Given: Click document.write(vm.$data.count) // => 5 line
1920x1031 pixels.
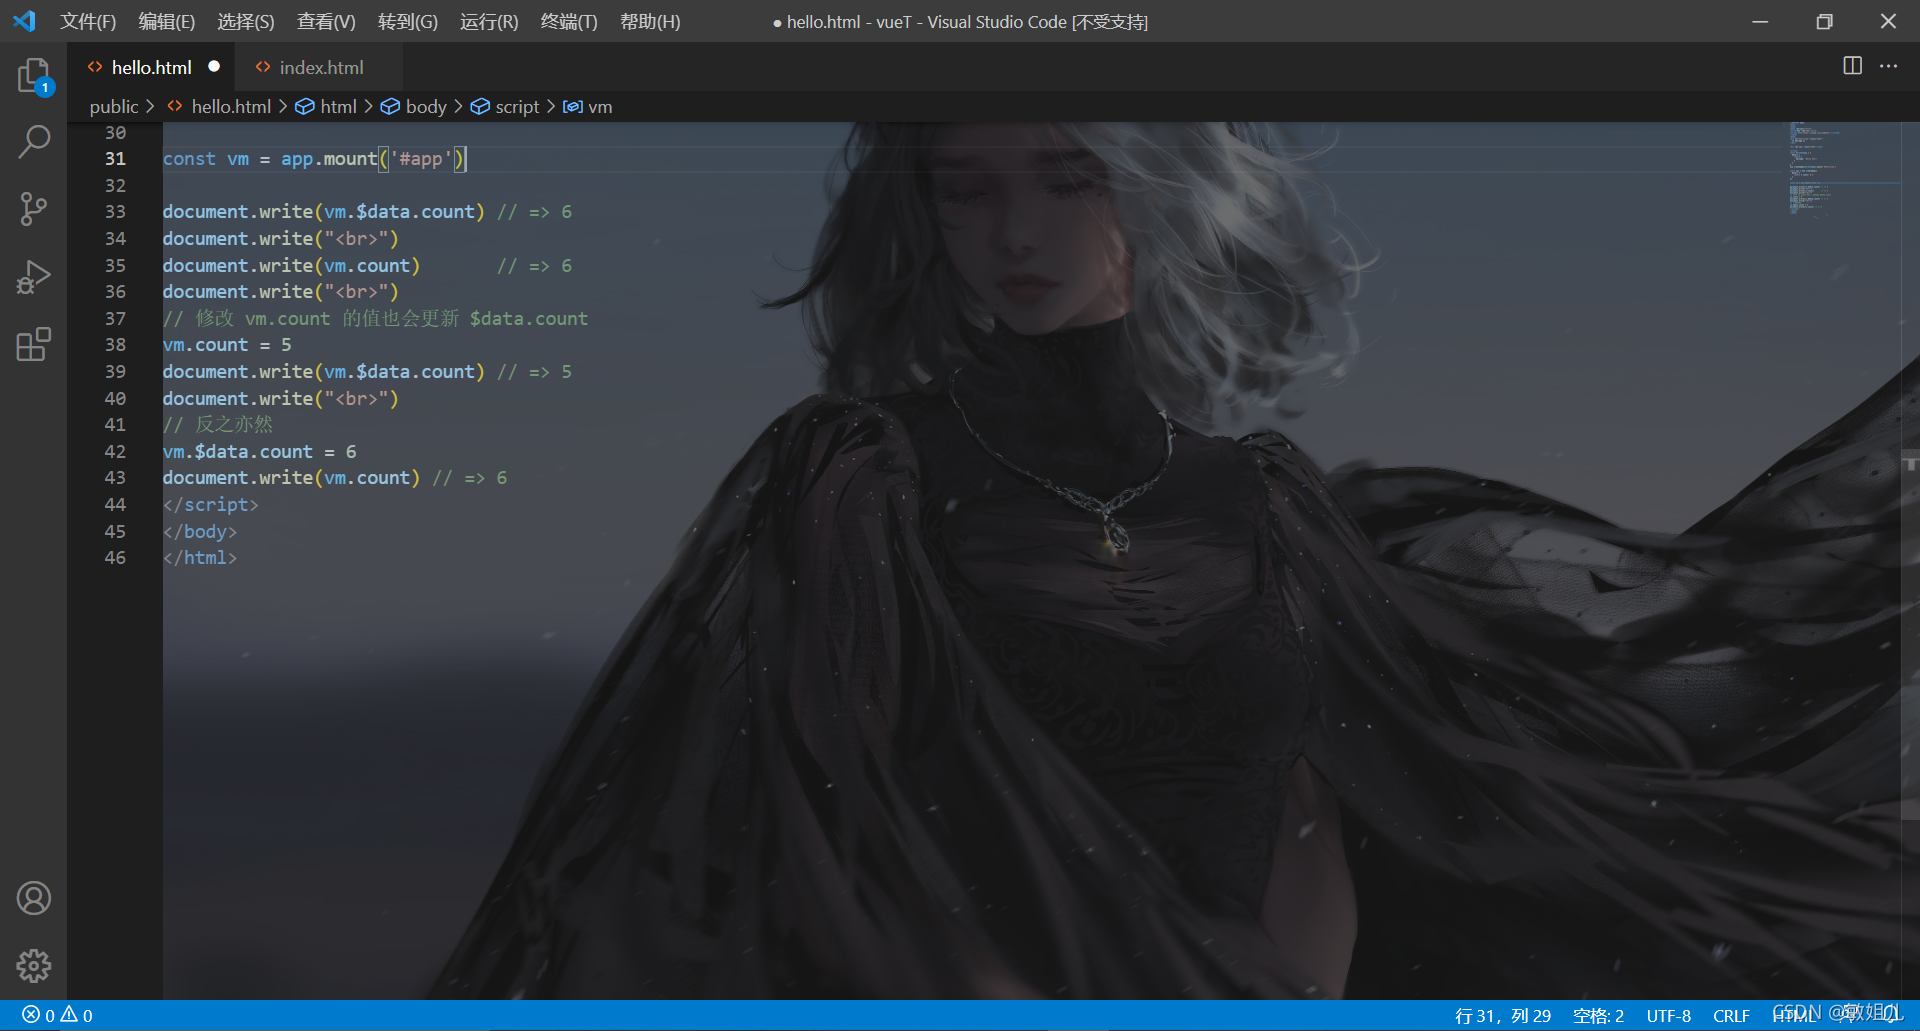Looking at the screenshot, I should tap(367, 371).
